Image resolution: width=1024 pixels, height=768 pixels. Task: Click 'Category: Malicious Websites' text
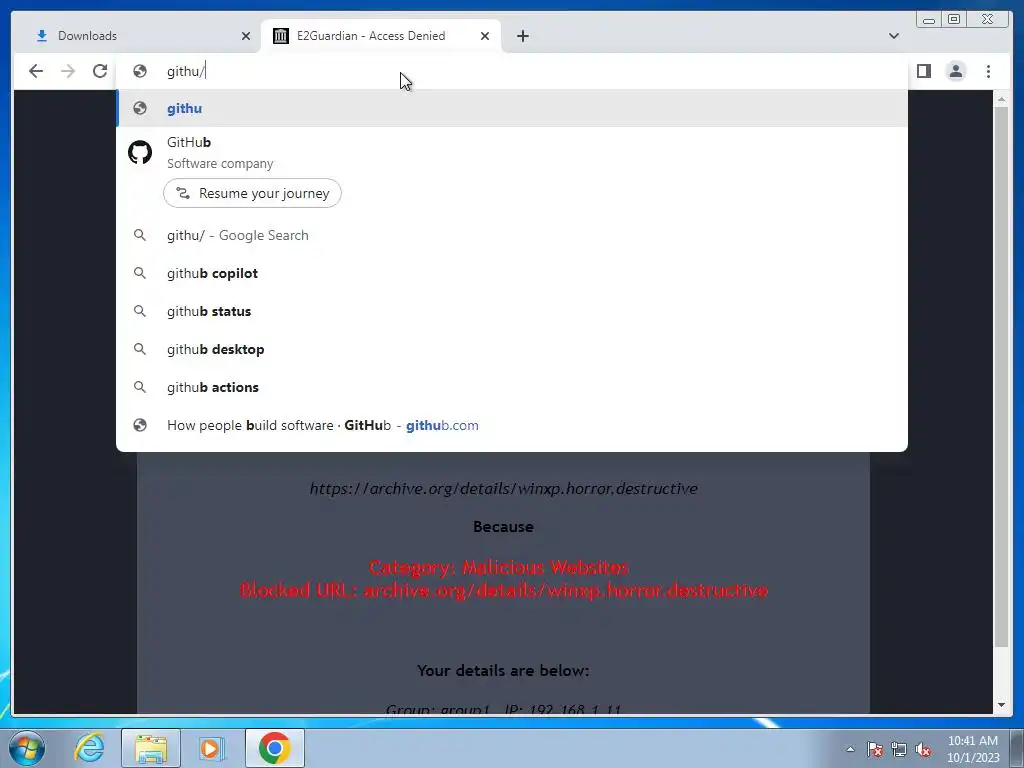[x=499, y=567]
